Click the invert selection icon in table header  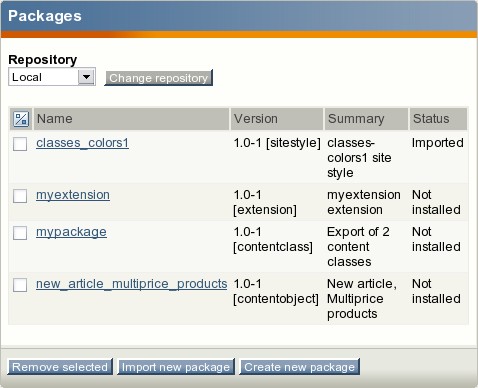coord(21,119)
